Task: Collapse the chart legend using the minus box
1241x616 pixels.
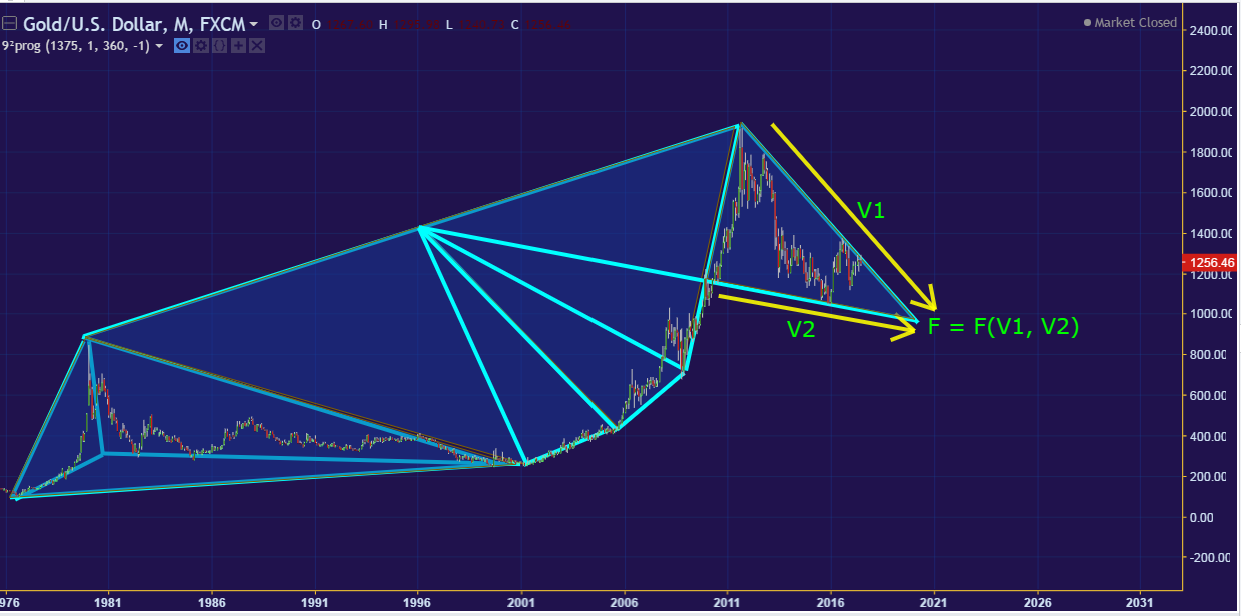Action: [9, 23]
